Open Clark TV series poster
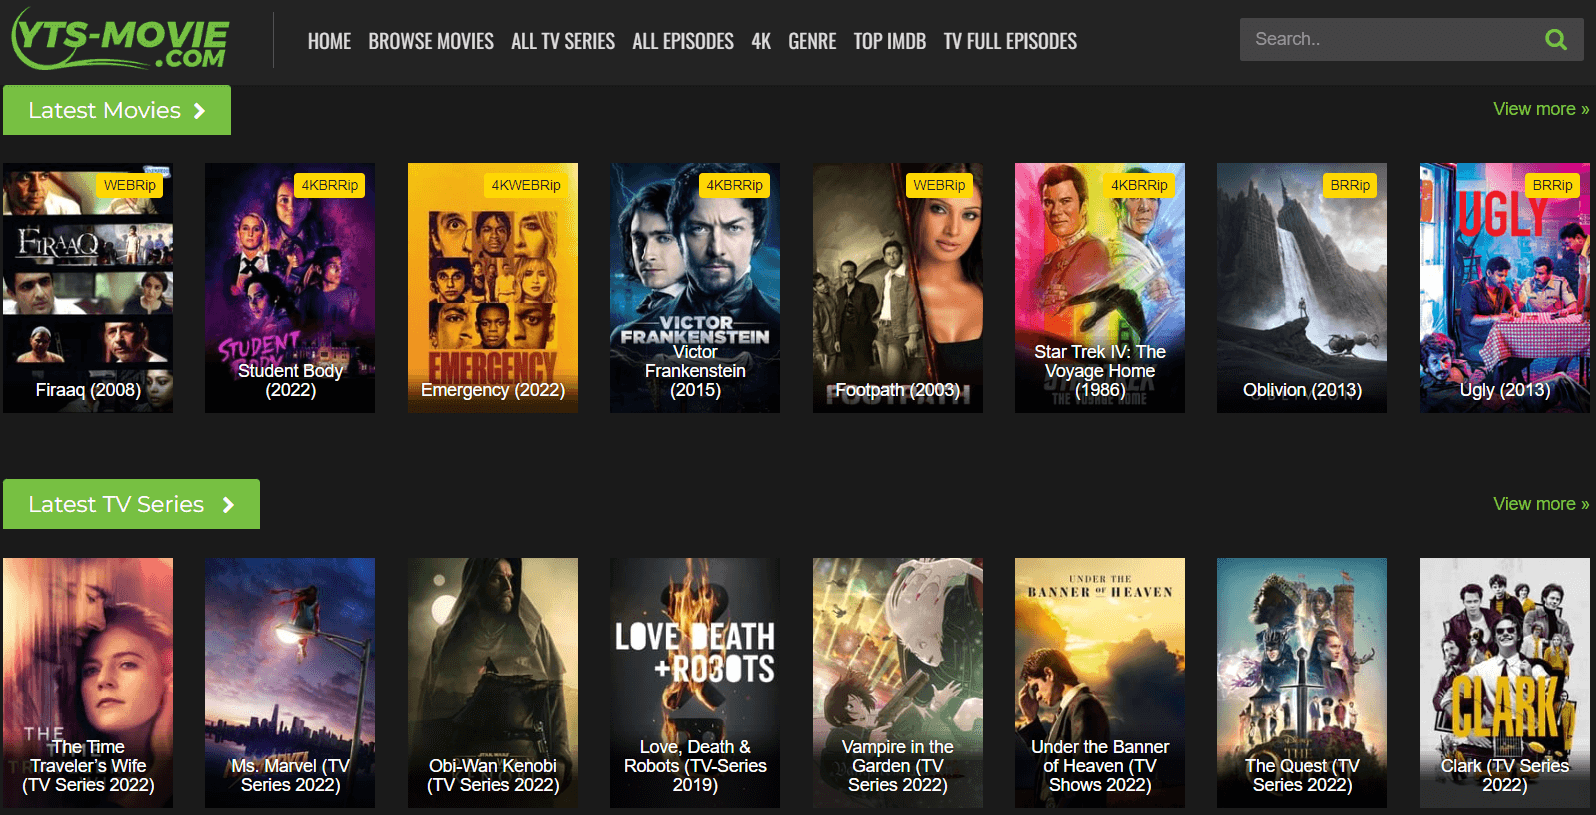1596x815 pixels. 1505,683
